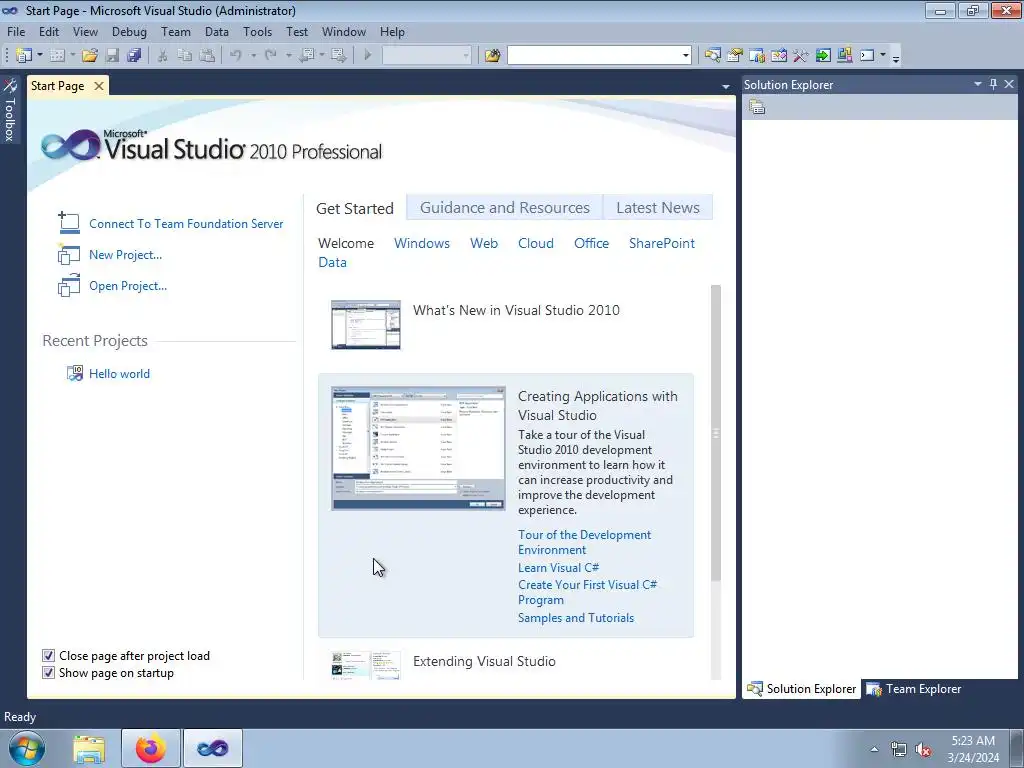The image size is (1024, 768).
Task: Click the Connect To Team Foundation Server icon
Action: pos(69,223)
